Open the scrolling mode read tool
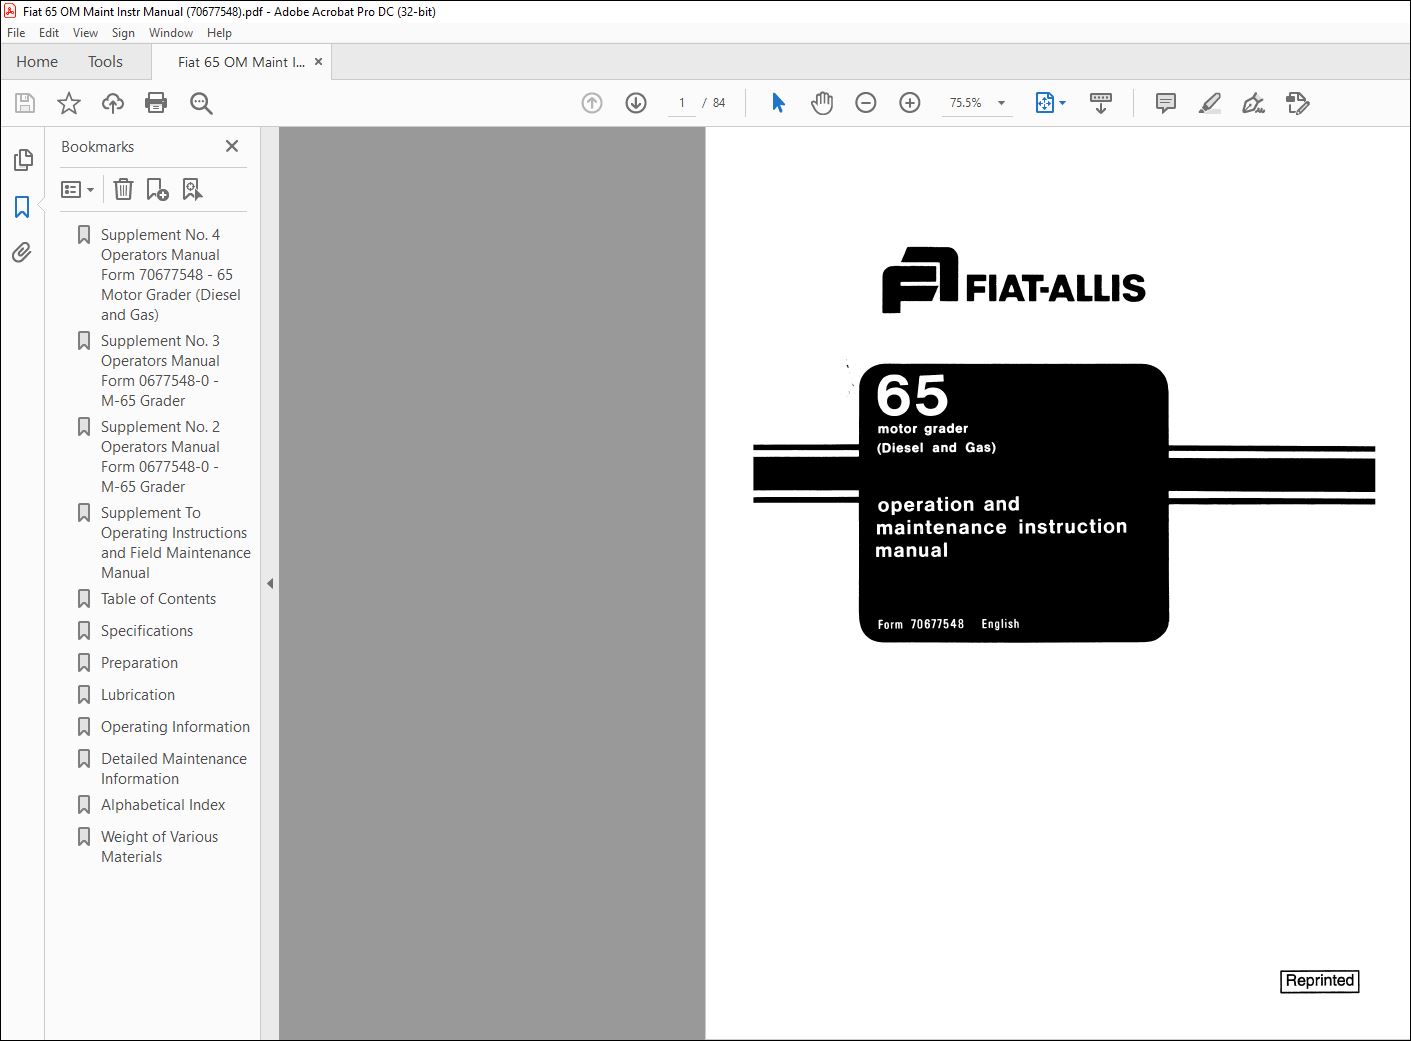The width and height of the screenshot is (1411, 1041). [x=1101, y=103]
